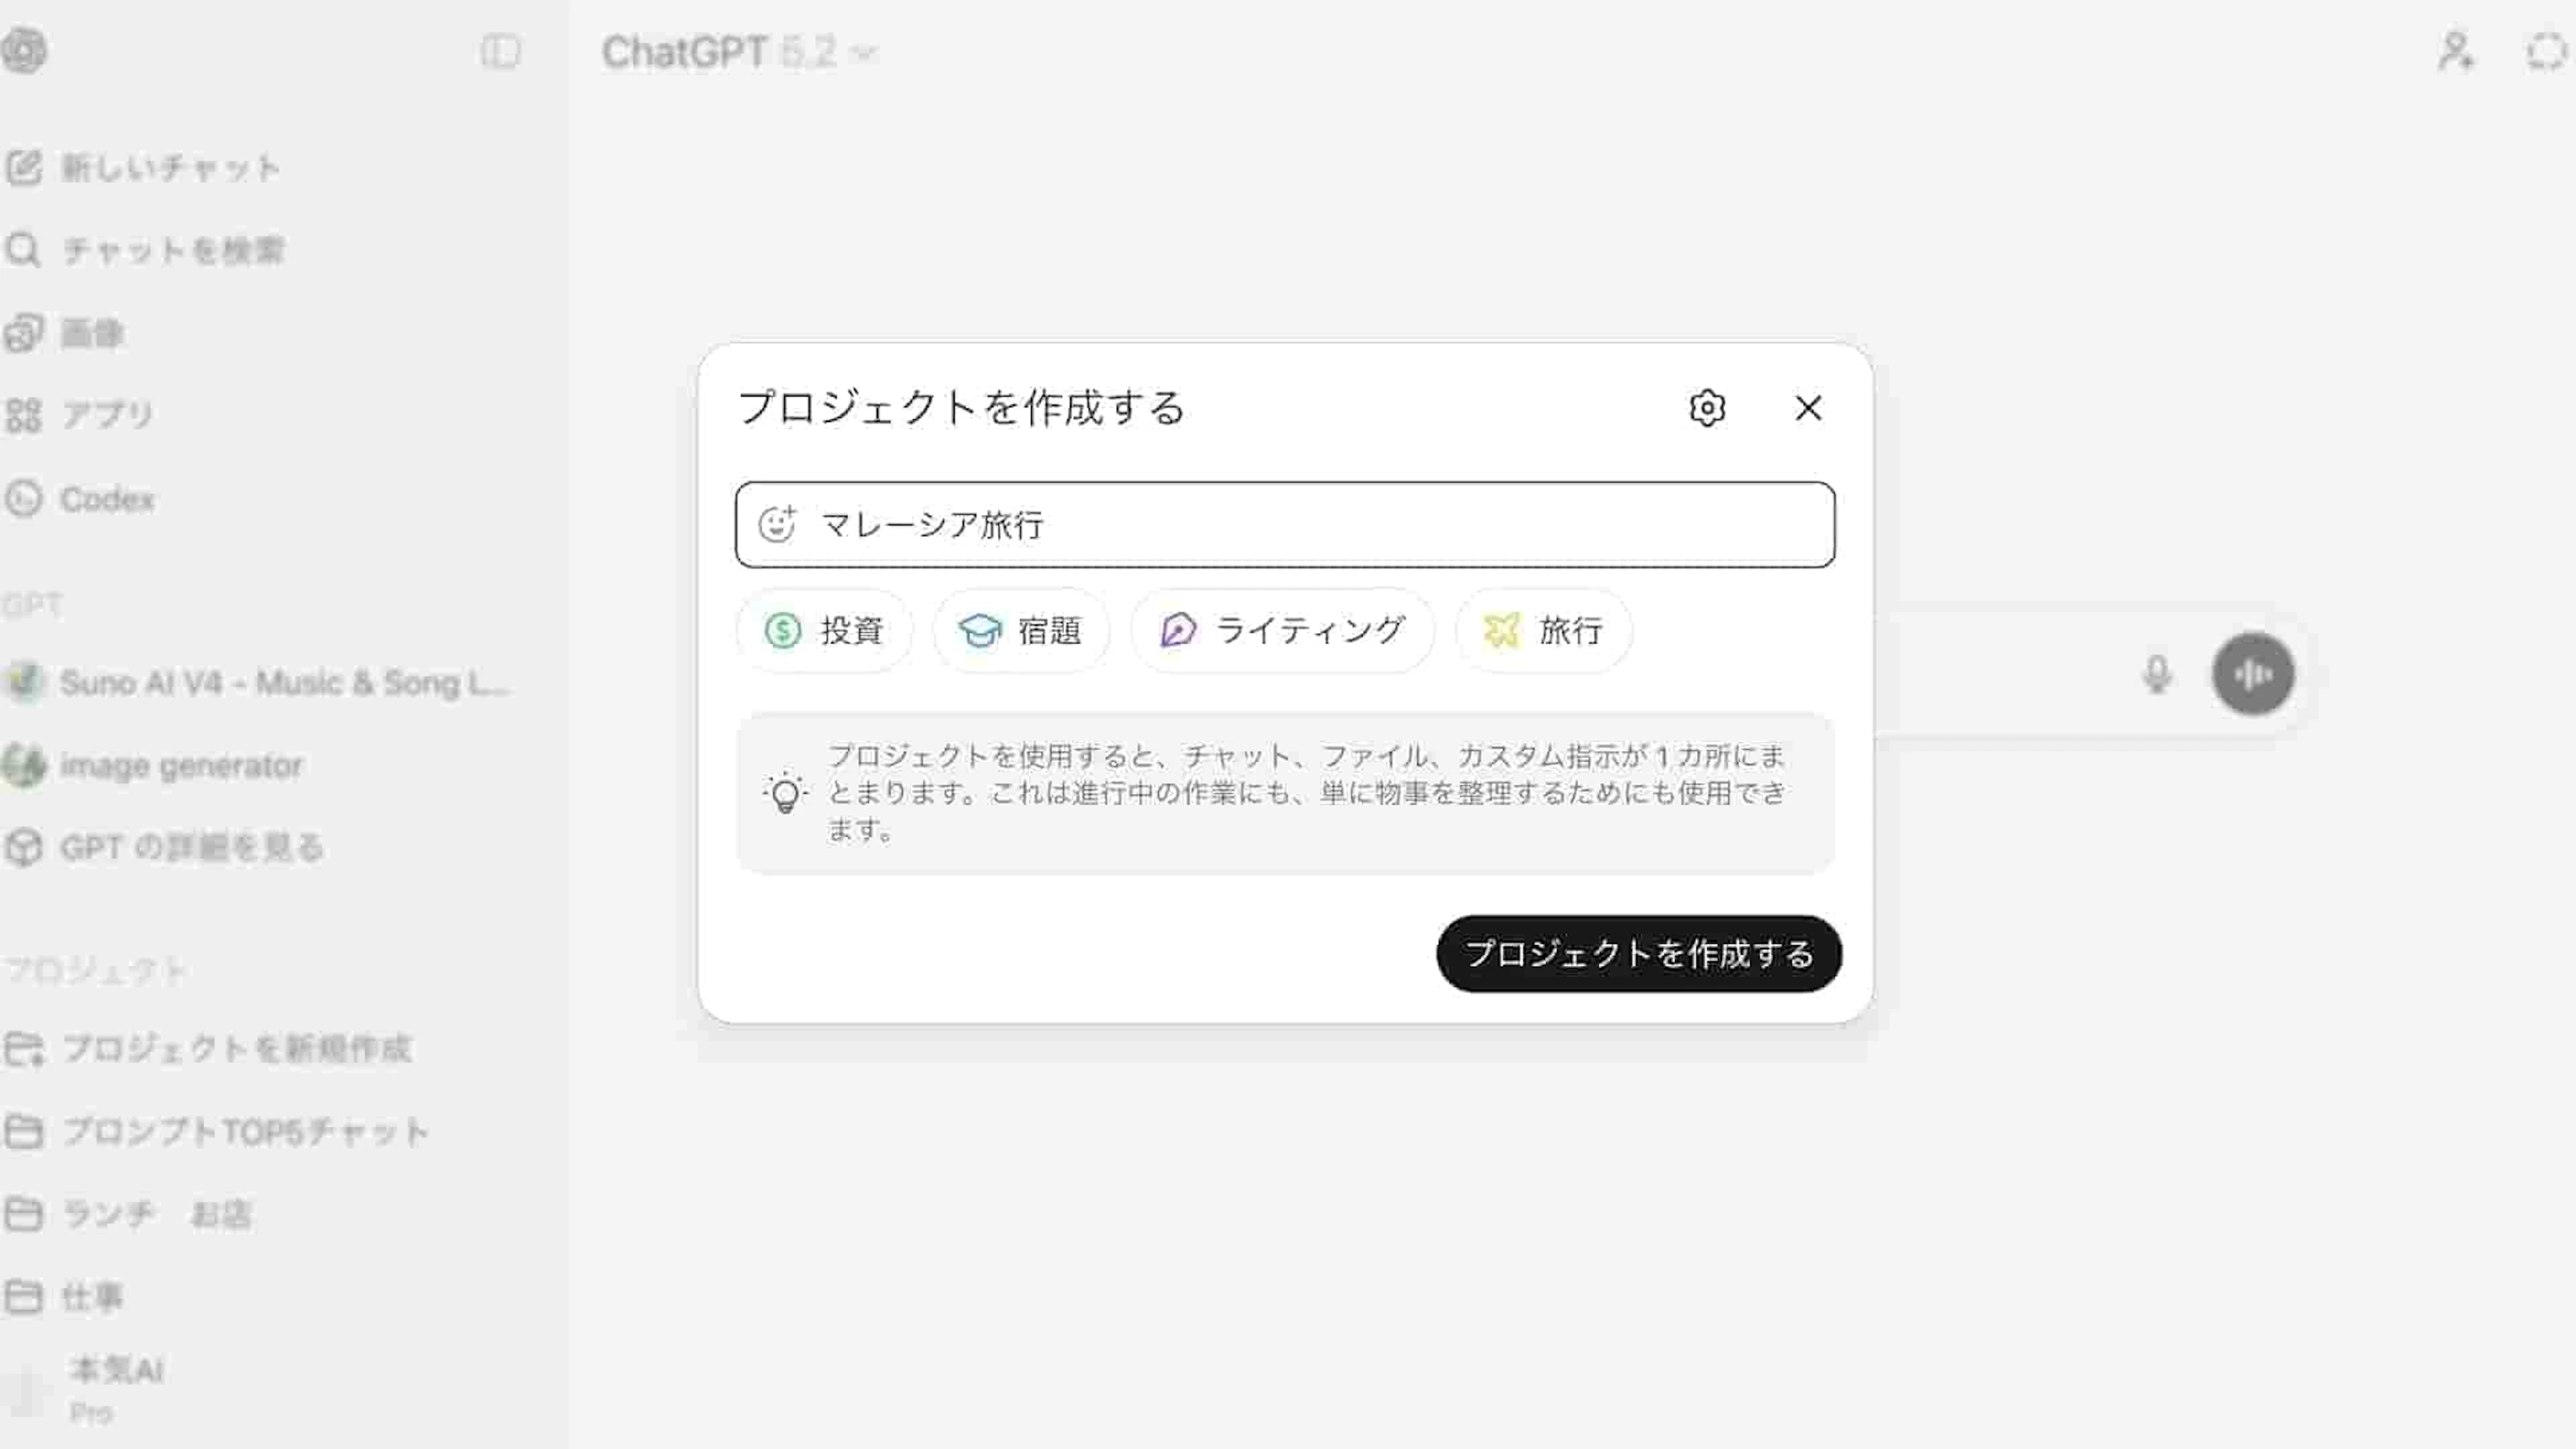Open プロンプトTOP5チャット project folder
Viewport: 2576px width, 1449px height.
[217, 1131]
